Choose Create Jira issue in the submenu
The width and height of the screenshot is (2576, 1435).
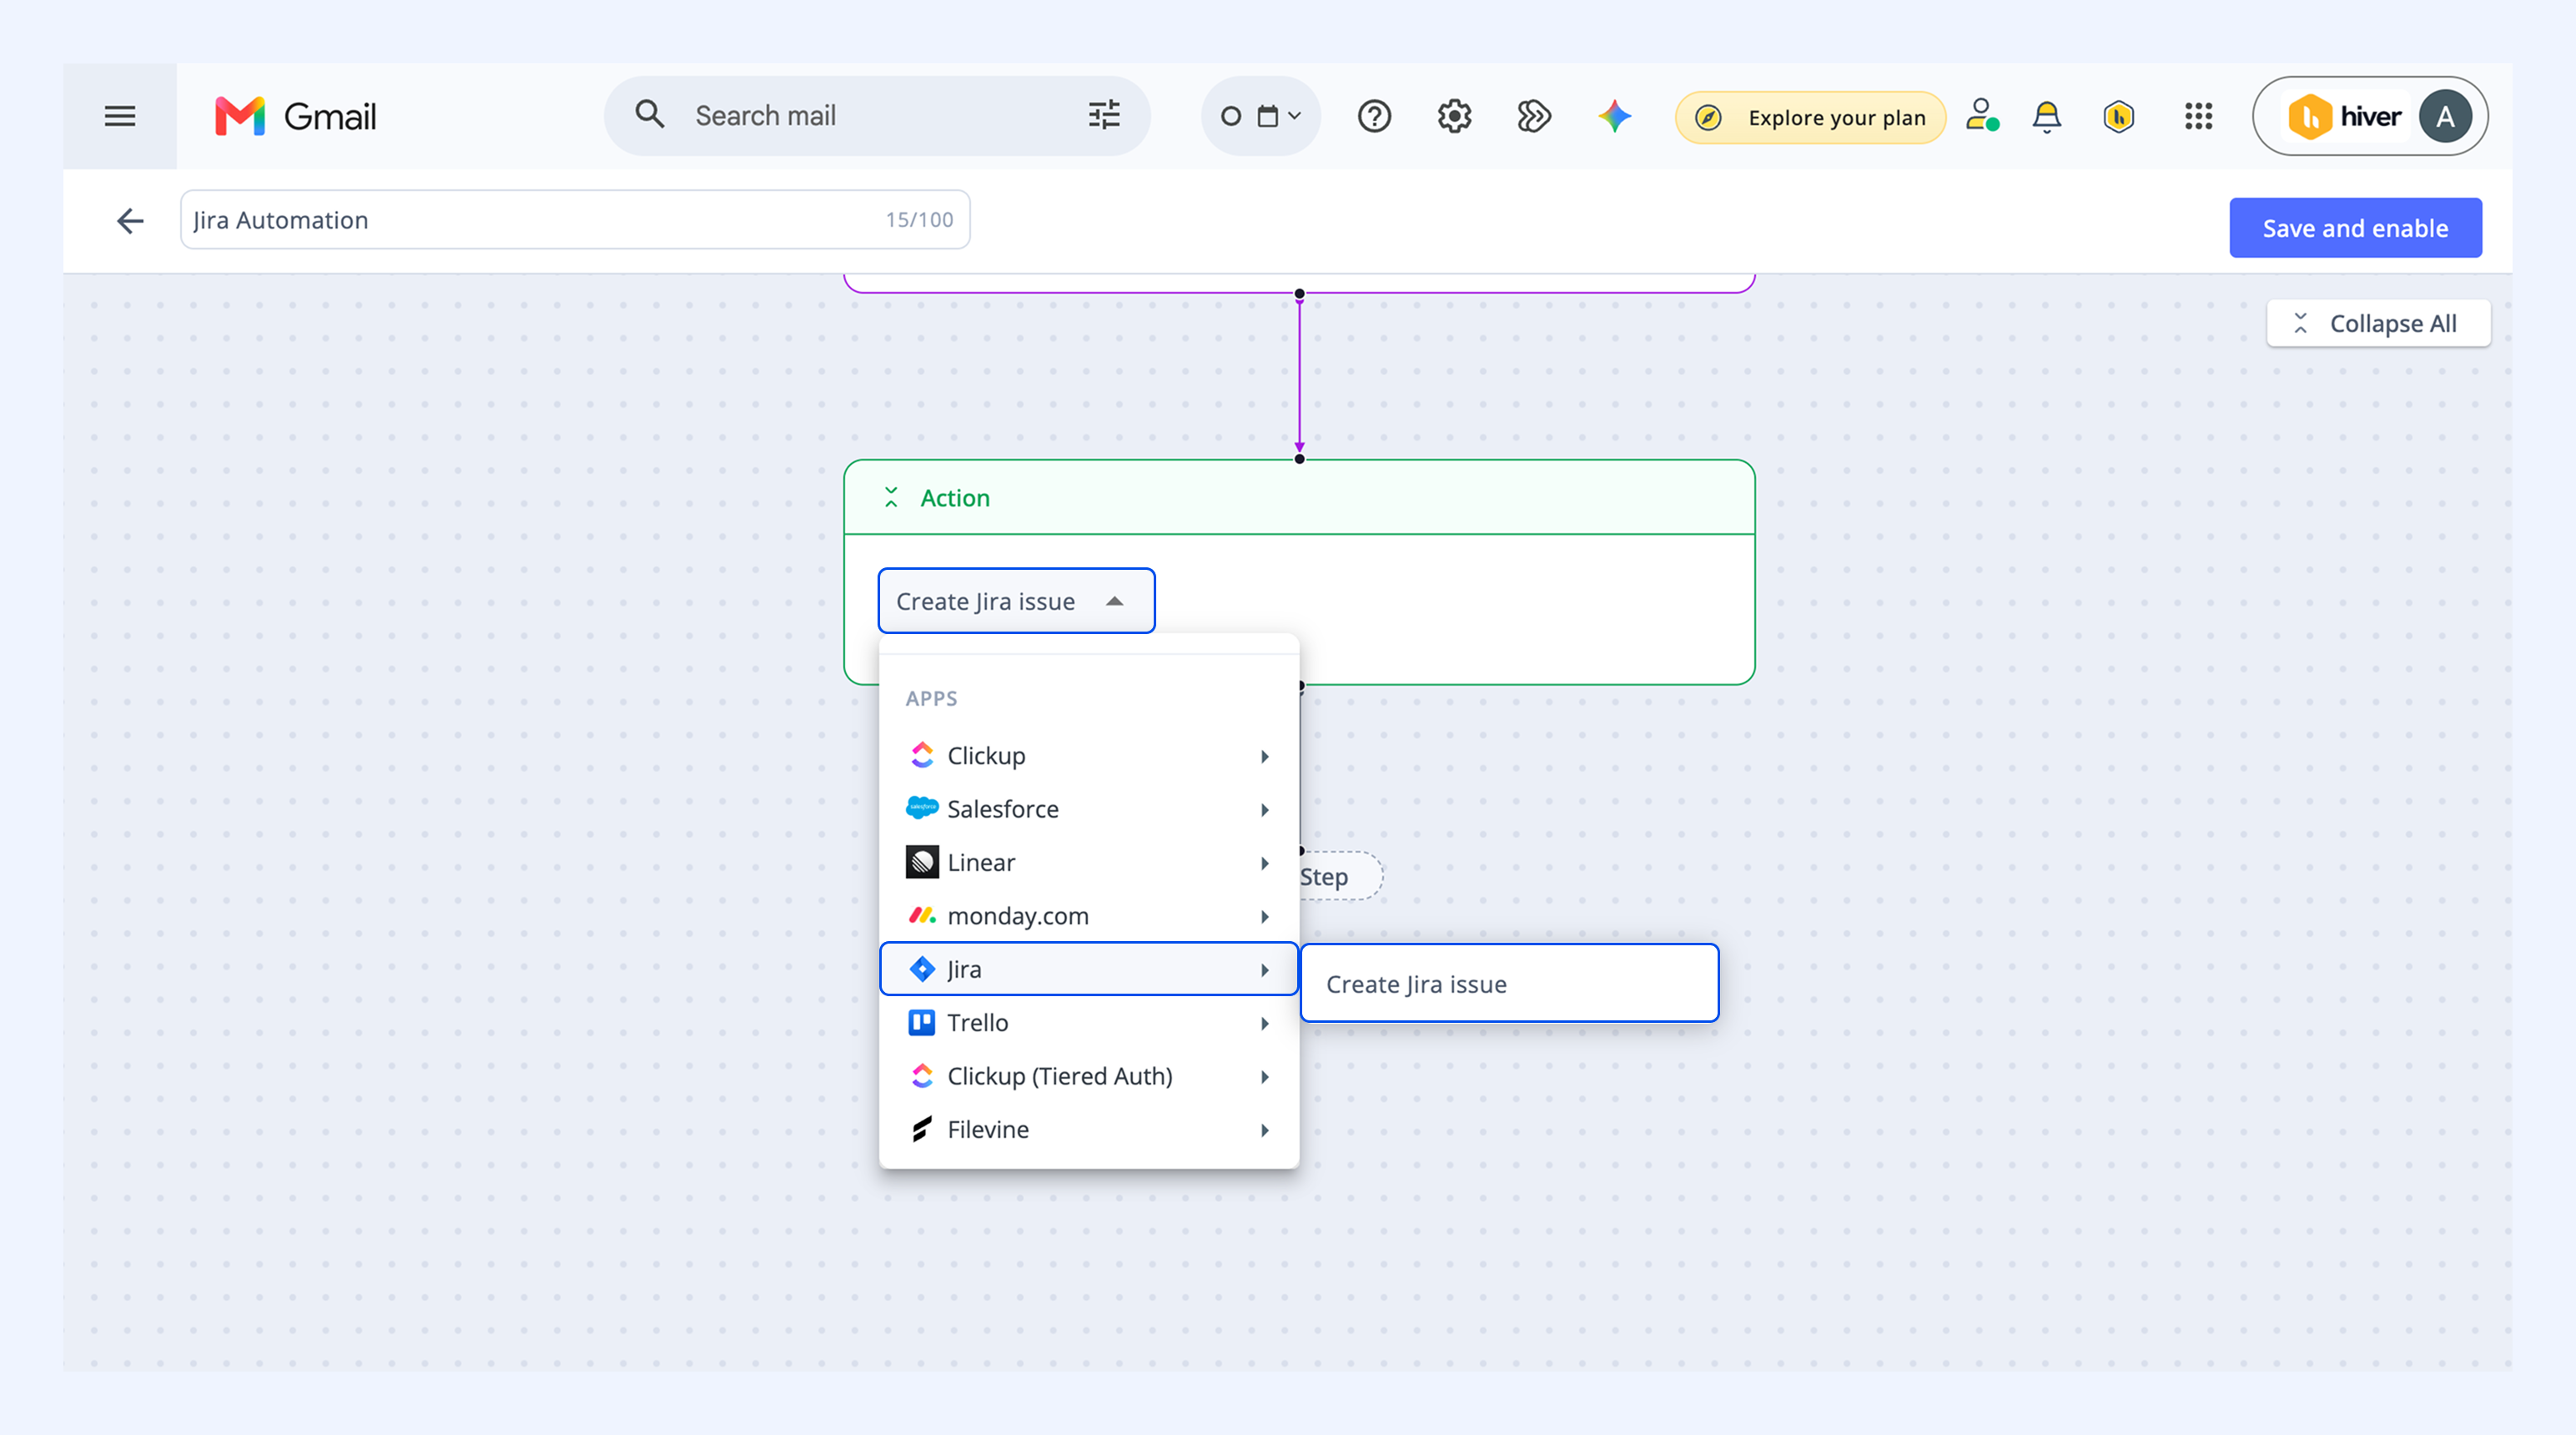[1509, 983]
